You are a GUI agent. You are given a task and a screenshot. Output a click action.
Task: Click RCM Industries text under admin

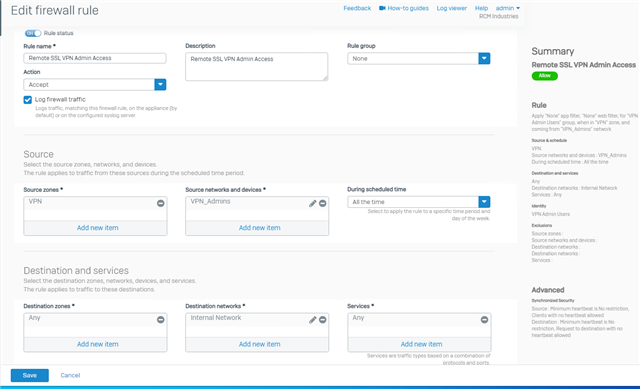coord(498,16)
